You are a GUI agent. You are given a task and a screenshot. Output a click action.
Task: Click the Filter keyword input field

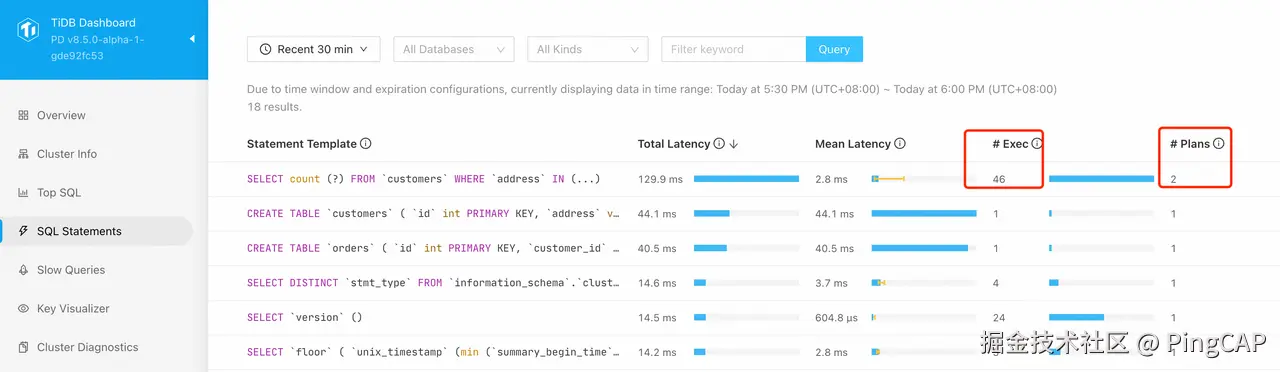click(733, 49)
